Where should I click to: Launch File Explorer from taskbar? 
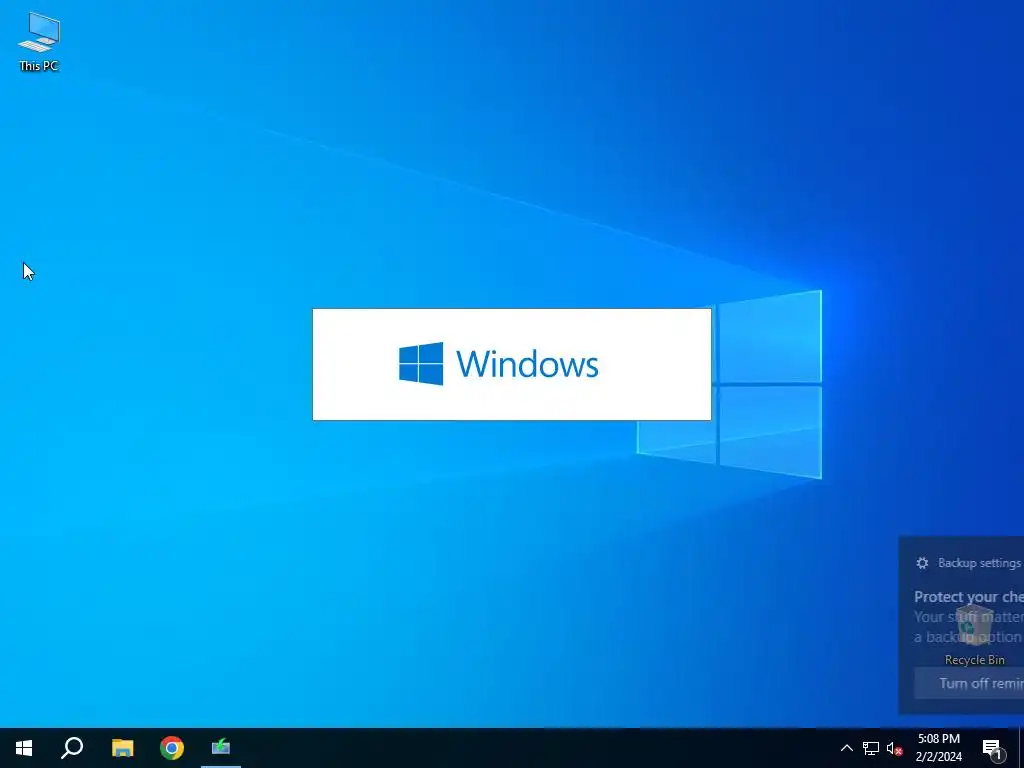point(122,748)
